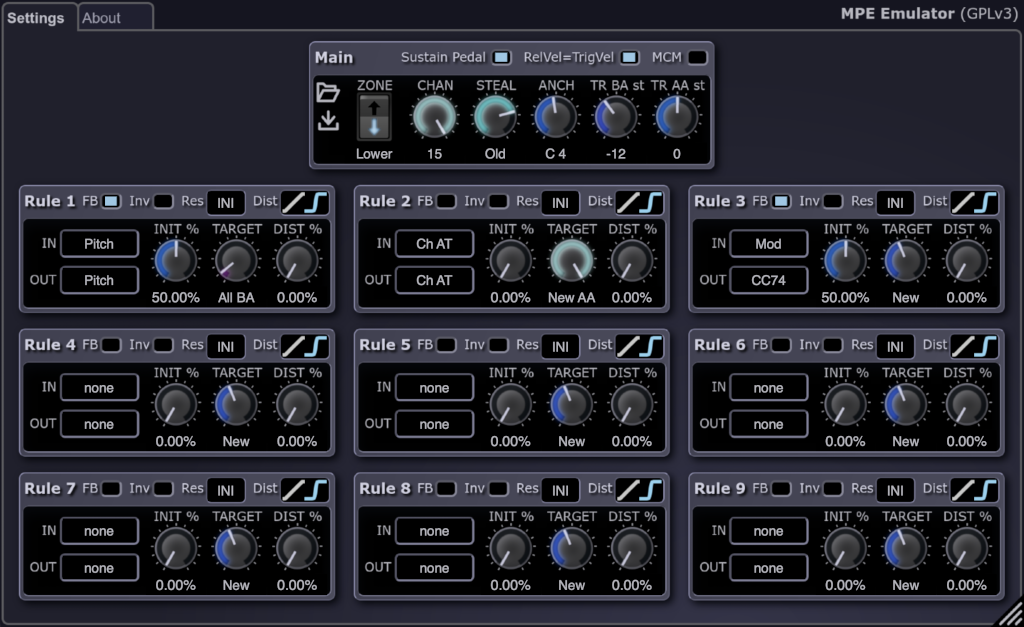This screenshot has width=1024, height=627.
Task: Click Rule 3 Dist curve shape icon
Action: coord(974,202)
